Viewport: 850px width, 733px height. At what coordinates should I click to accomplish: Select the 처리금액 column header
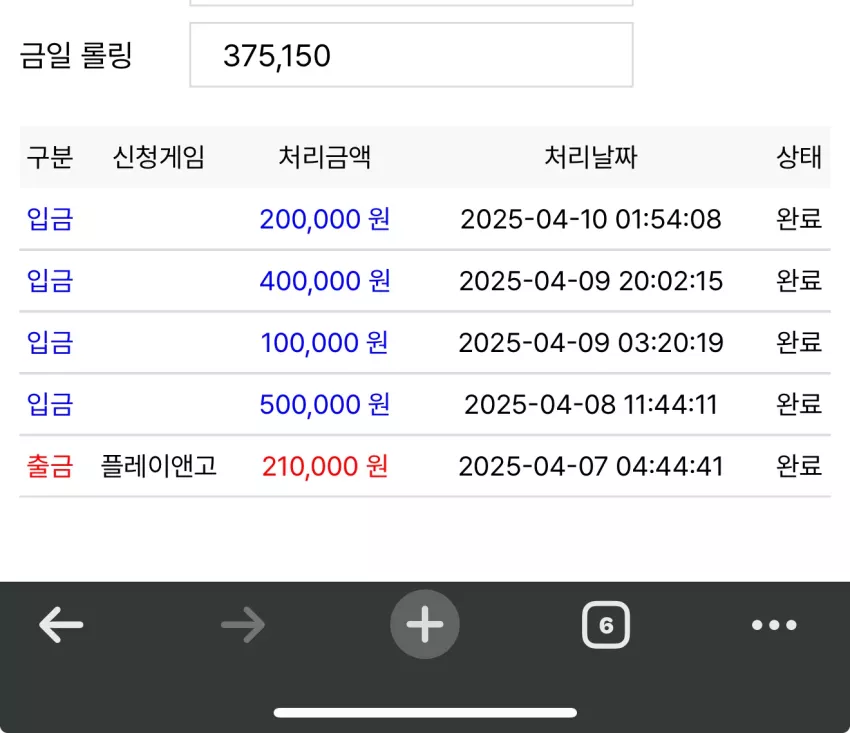325,157
